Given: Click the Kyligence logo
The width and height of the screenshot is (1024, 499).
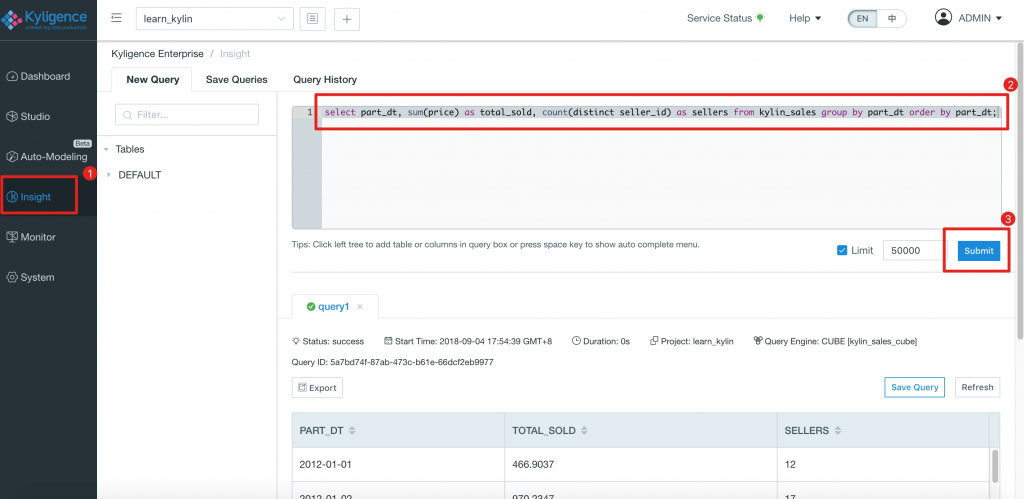Looking at the screenshot, I should coord(46,18).
